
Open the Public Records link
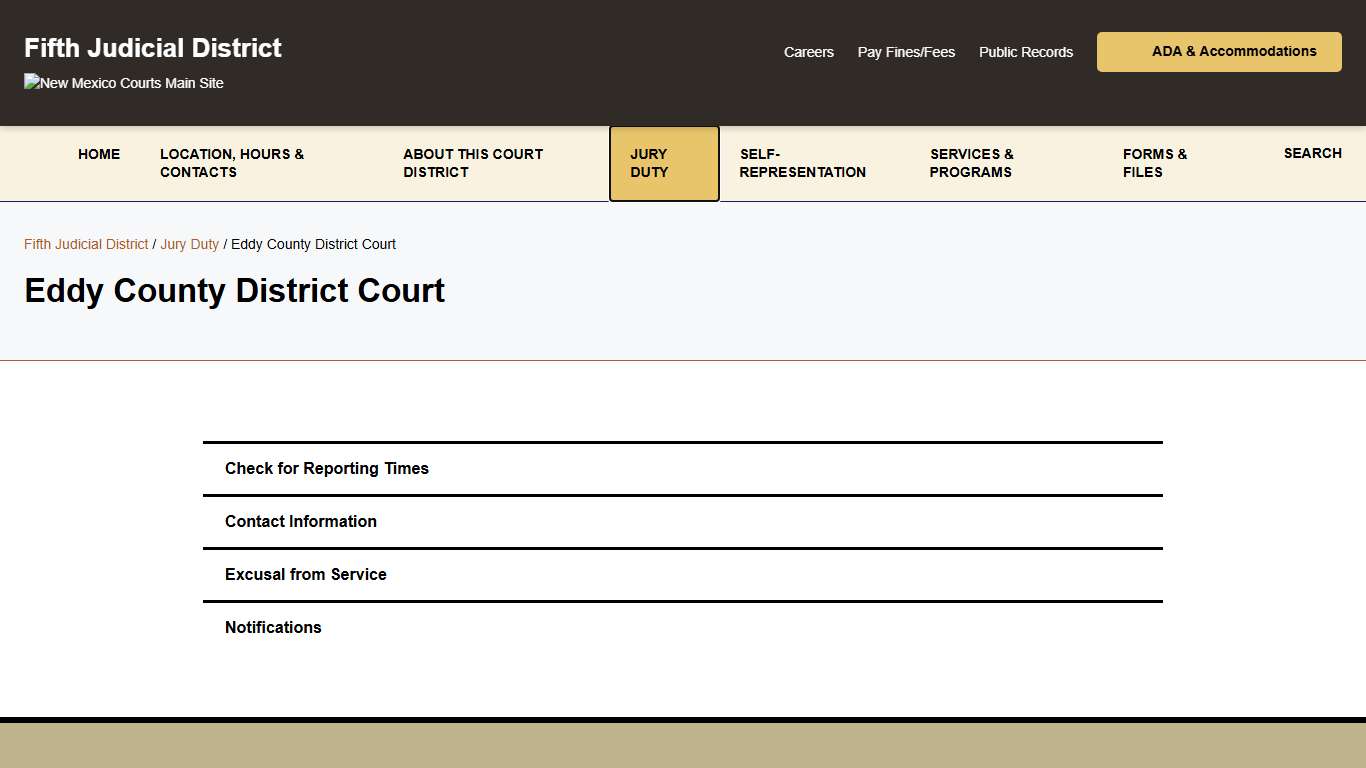coord(1025,52)
